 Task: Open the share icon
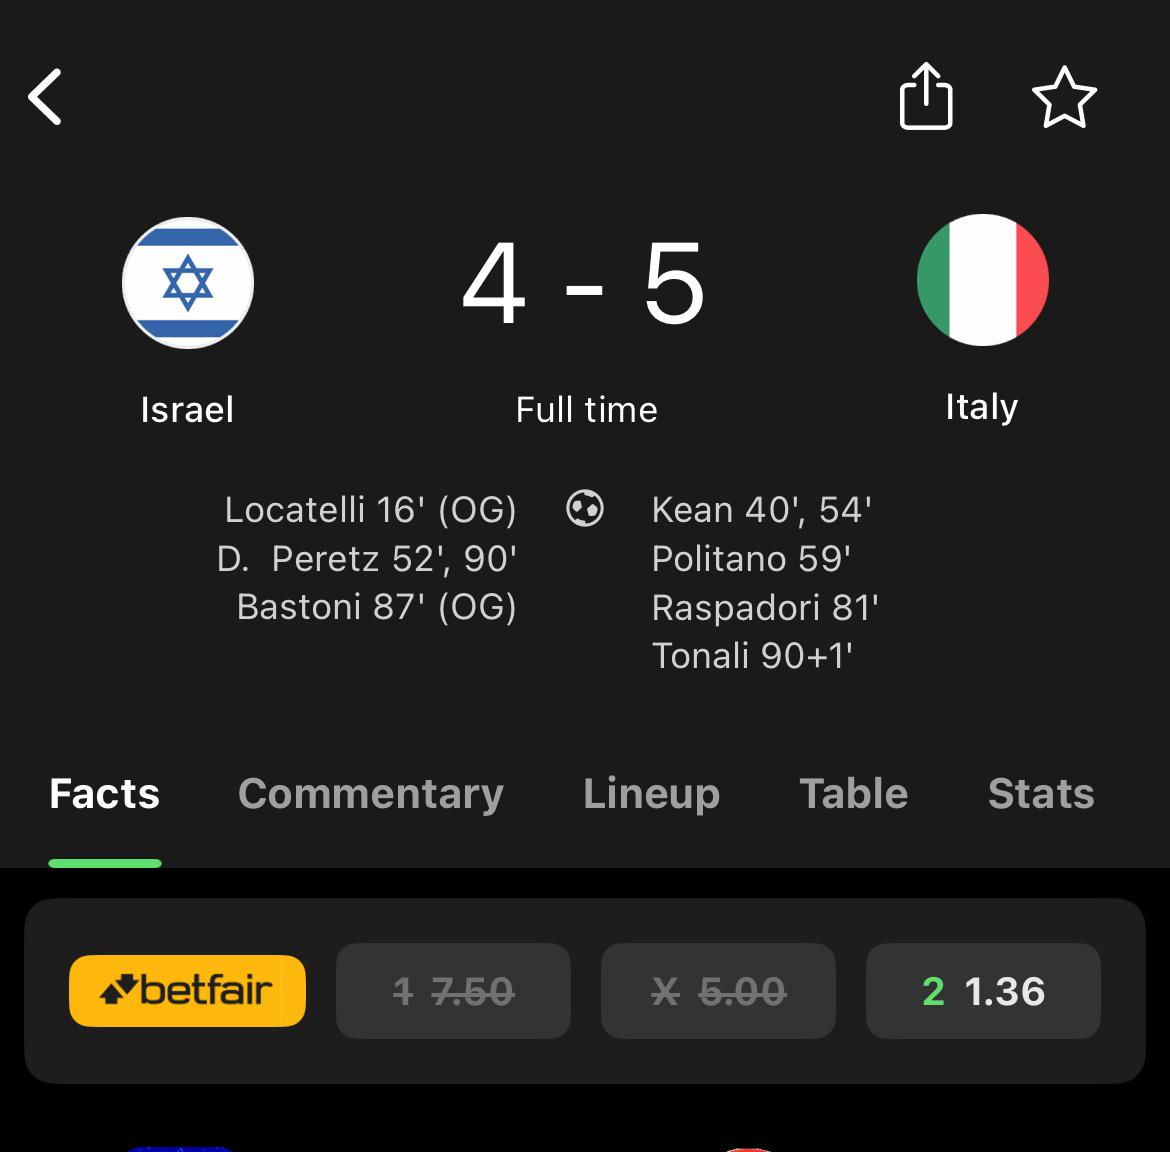926,96
